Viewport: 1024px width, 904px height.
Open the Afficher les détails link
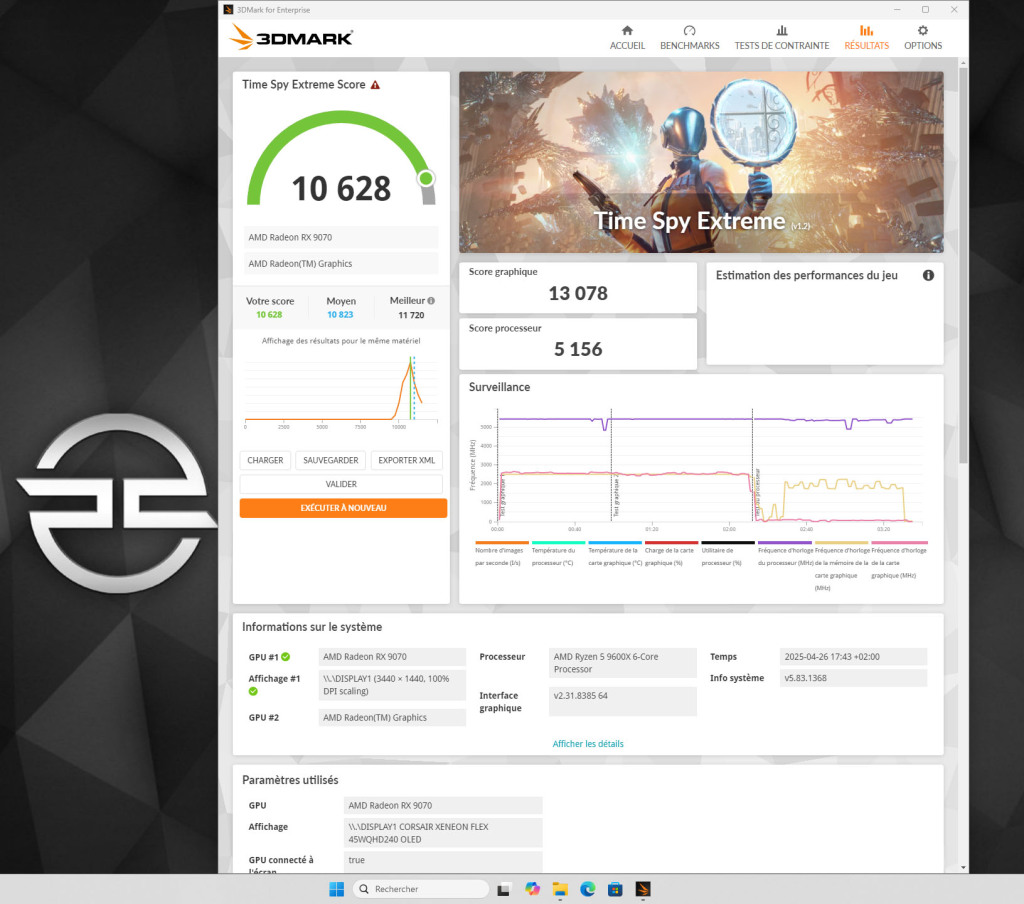tap(588, 743)
